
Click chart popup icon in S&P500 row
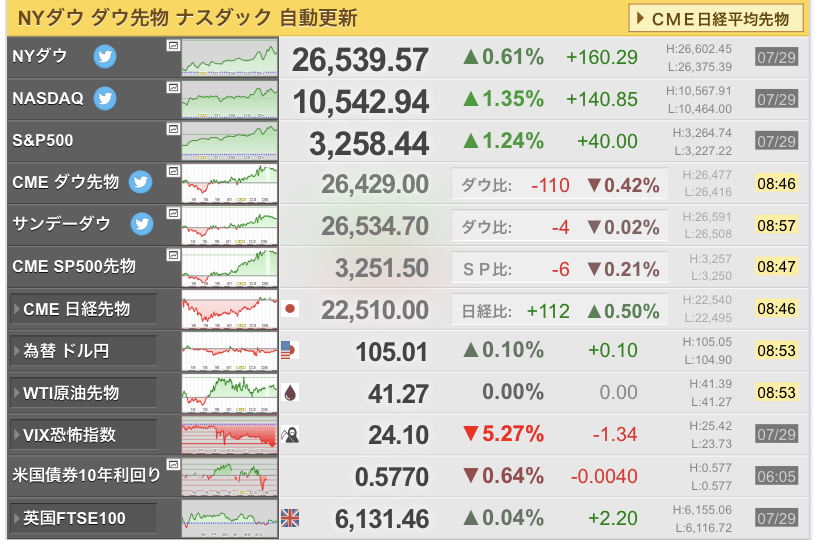tap(173, 129)
